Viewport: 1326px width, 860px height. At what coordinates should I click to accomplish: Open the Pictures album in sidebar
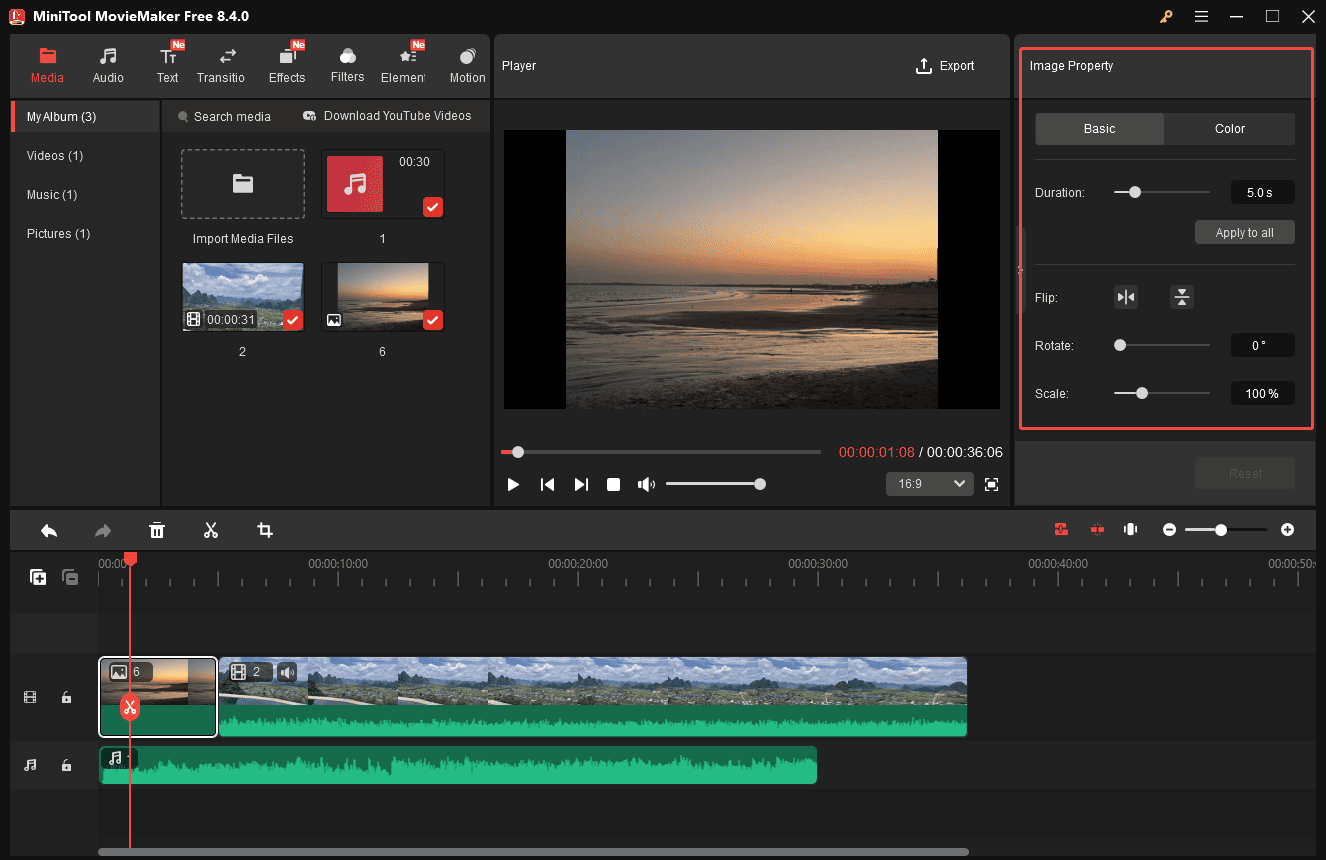tap(58, 233)
